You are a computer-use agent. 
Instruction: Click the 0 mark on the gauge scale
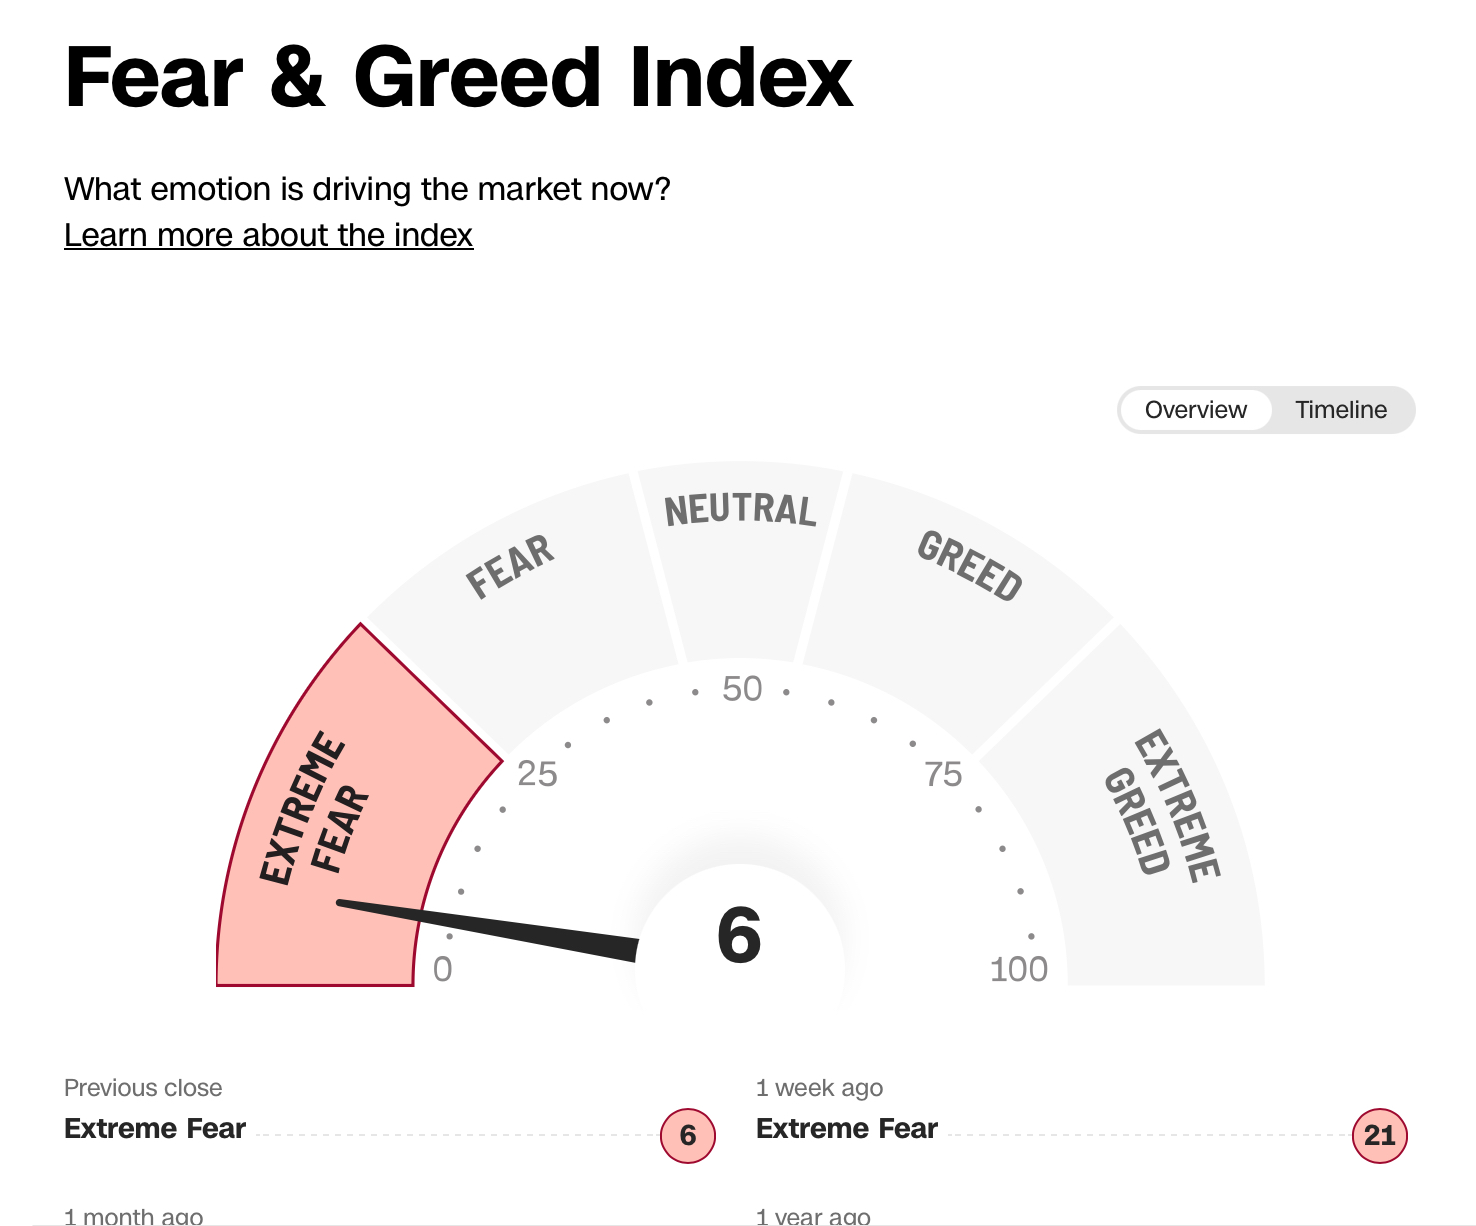(x=442, y=969)
